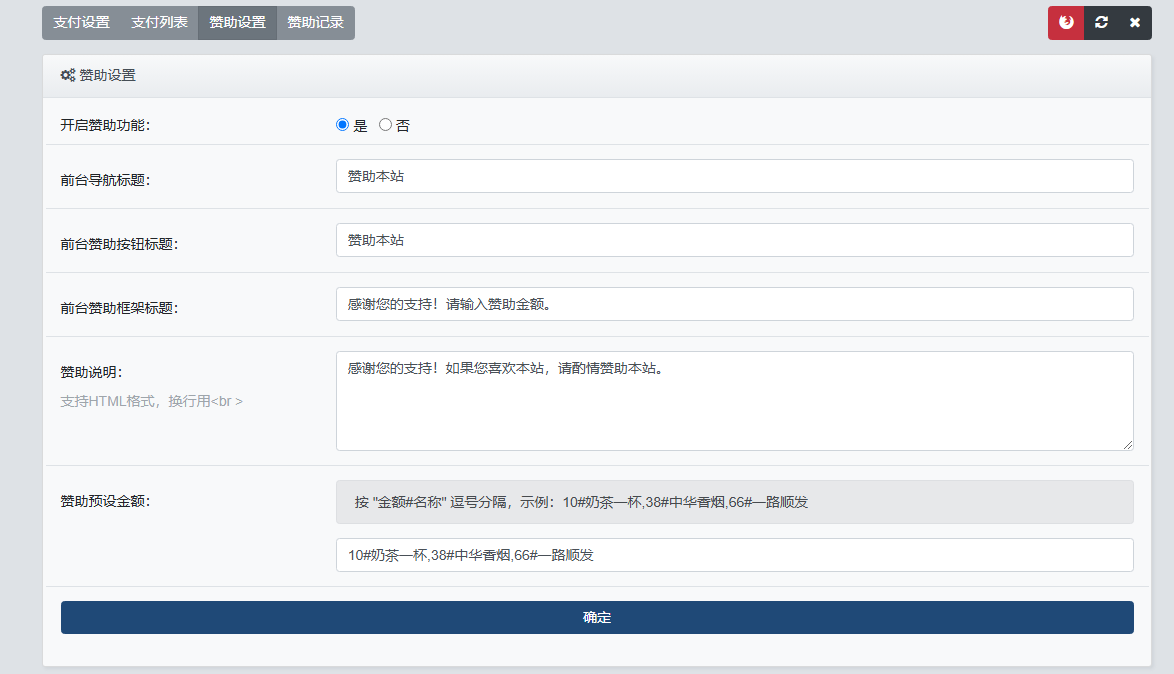Click into the 前台导航标题 input field
The width and height of the screenshot is (1174, 674).
click(x=734, y=176)
